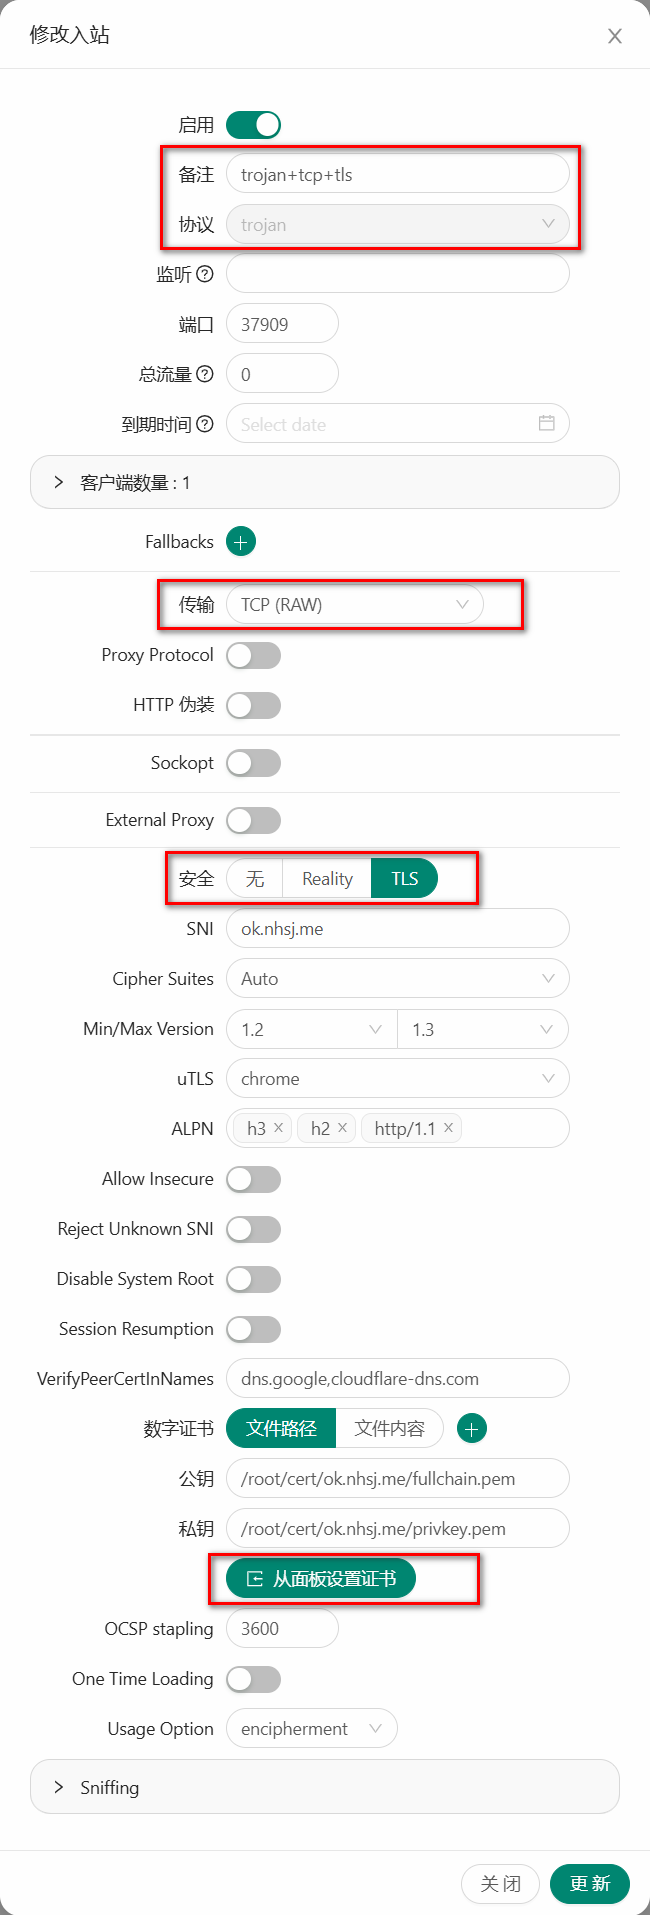
Task: Toggle the 启用 switch off
Action: click(x=253, y=125)
